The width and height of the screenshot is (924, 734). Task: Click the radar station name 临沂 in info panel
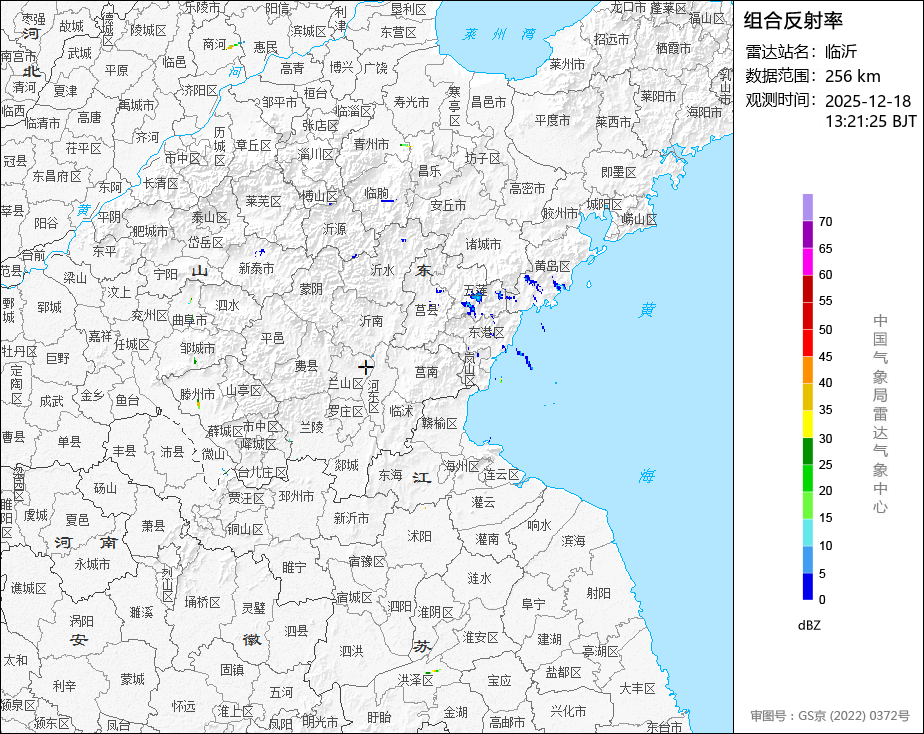pos(841,52)
